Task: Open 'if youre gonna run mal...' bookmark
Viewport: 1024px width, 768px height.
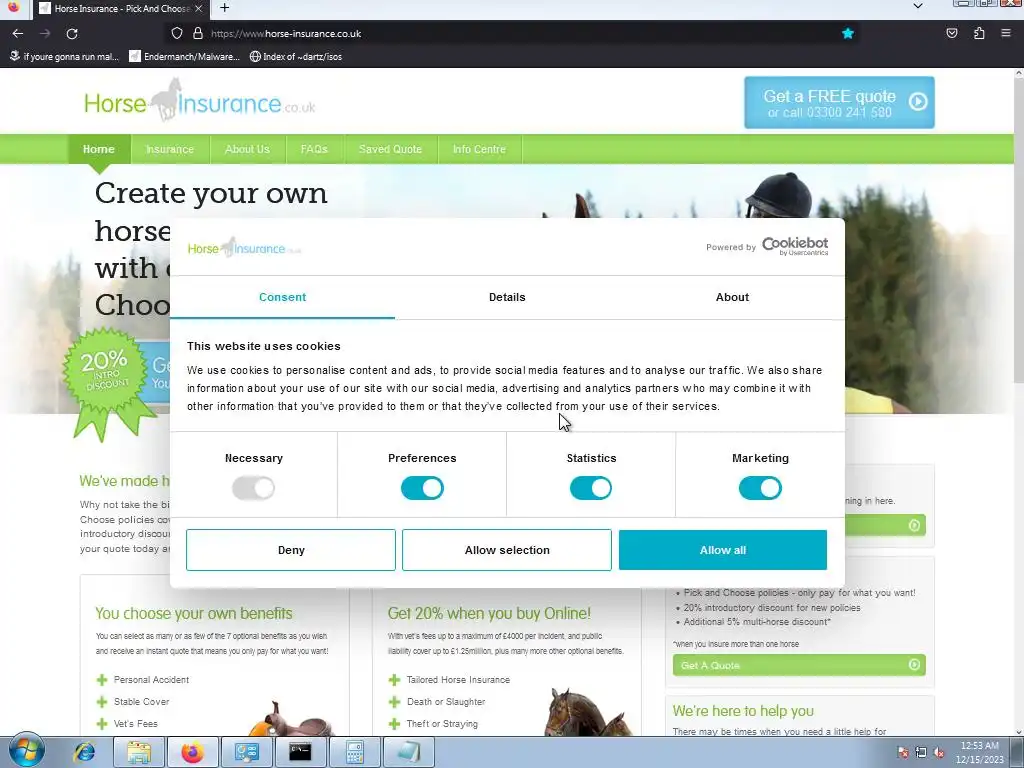Action: point(64,57)
